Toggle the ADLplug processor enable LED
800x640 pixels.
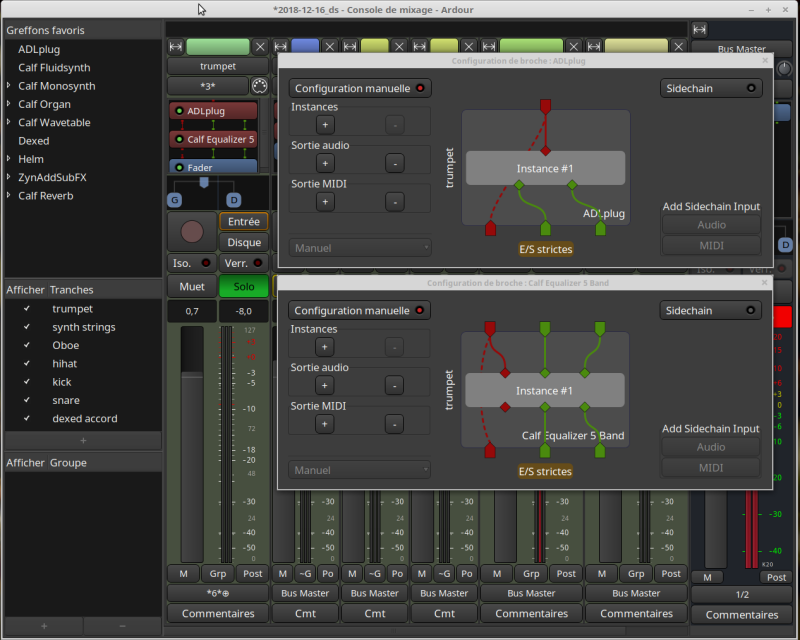pyautogui.click(x=179, y=111)
